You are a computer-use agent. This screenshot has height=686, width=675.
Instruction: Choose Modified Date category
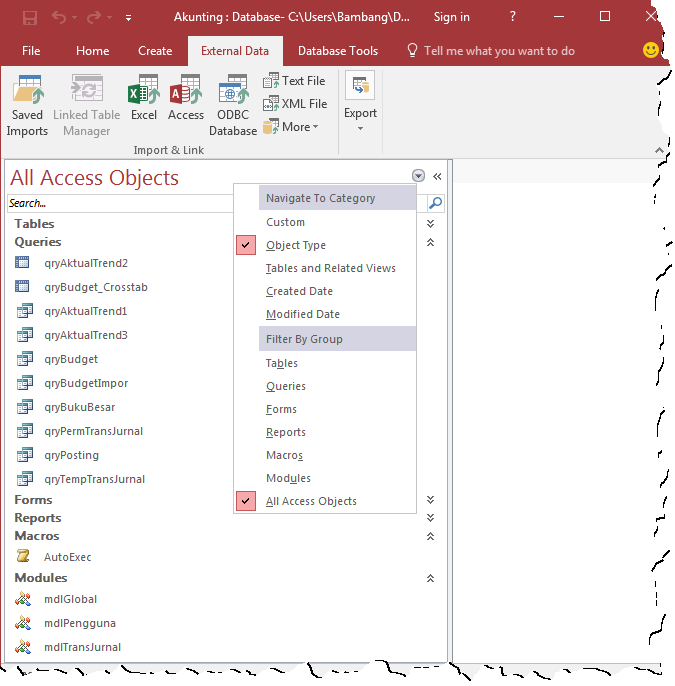point(325,314)
